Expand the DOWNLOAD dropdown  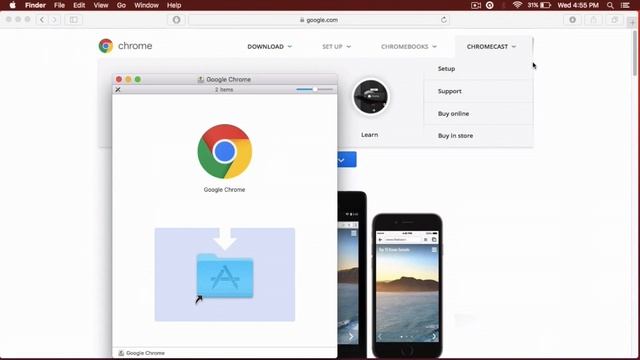(270, 47)
